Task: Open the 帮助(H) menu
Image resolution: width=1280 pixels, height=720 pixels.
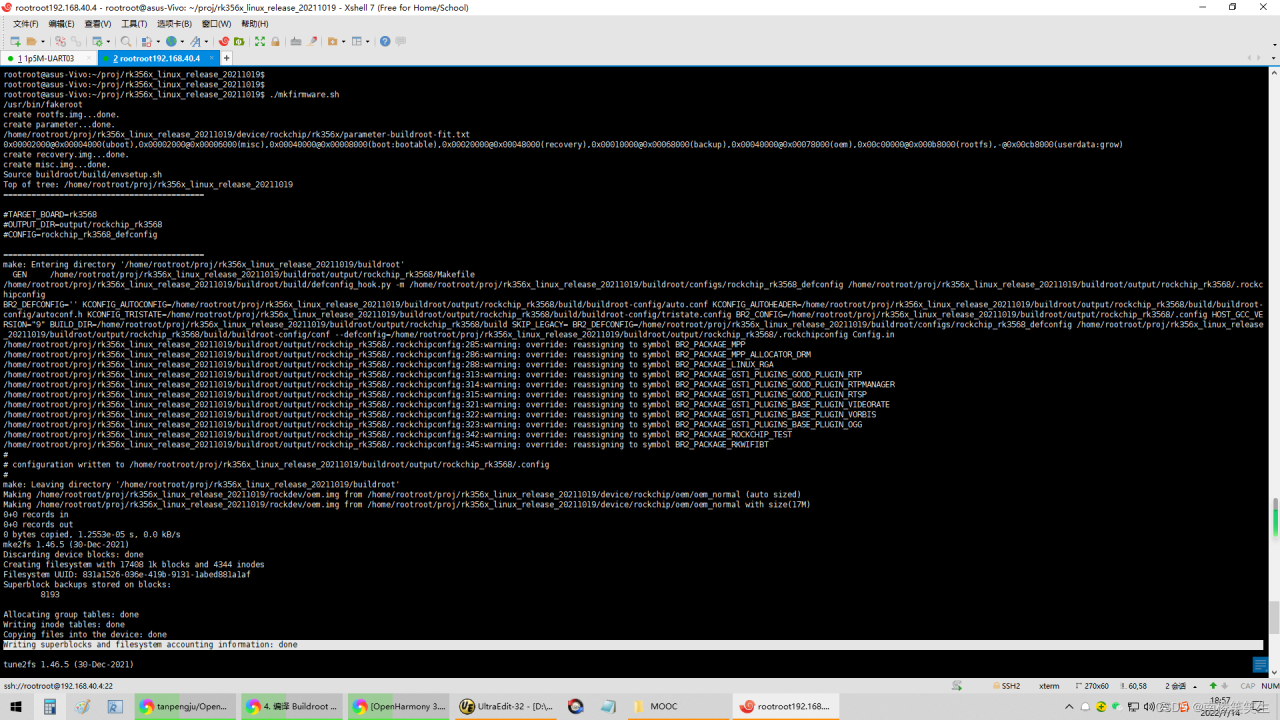Action: (x=255, y=24)
